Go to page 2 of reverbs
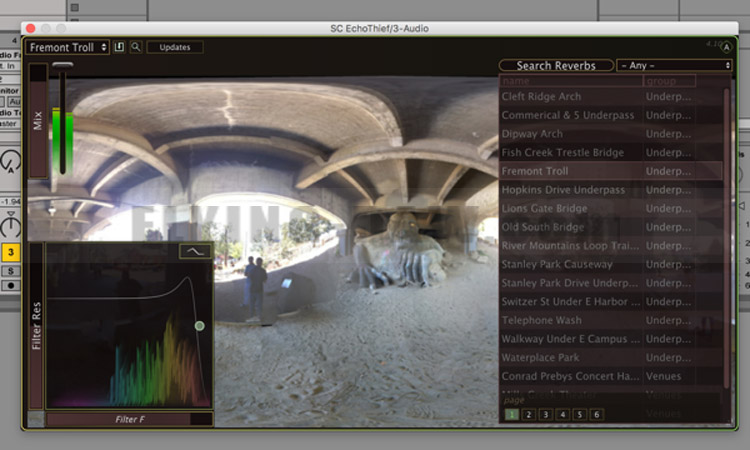Image resolution: width=750 pixels, height=450 pixels. (x=529, y=415)
